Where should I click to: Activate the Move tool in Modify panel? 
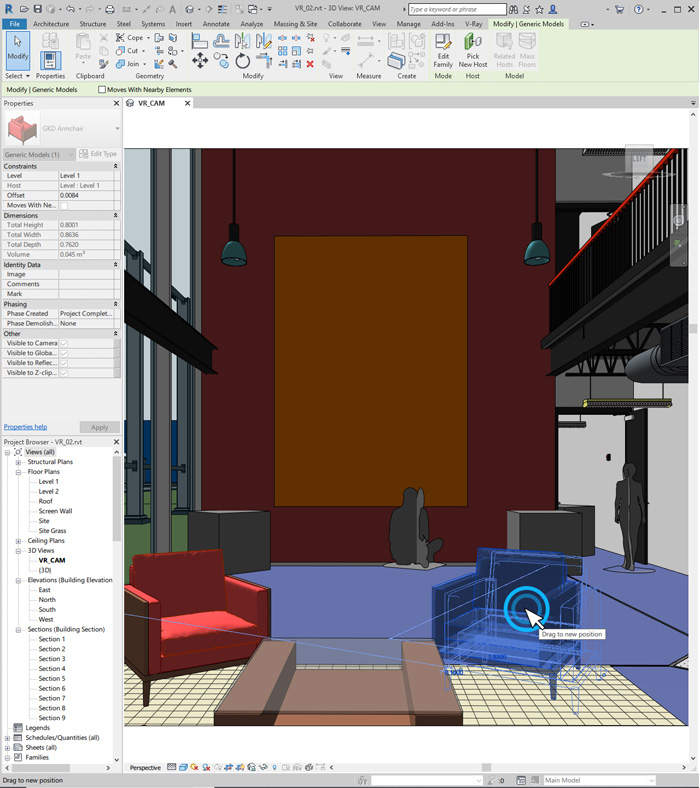[200, 61]
